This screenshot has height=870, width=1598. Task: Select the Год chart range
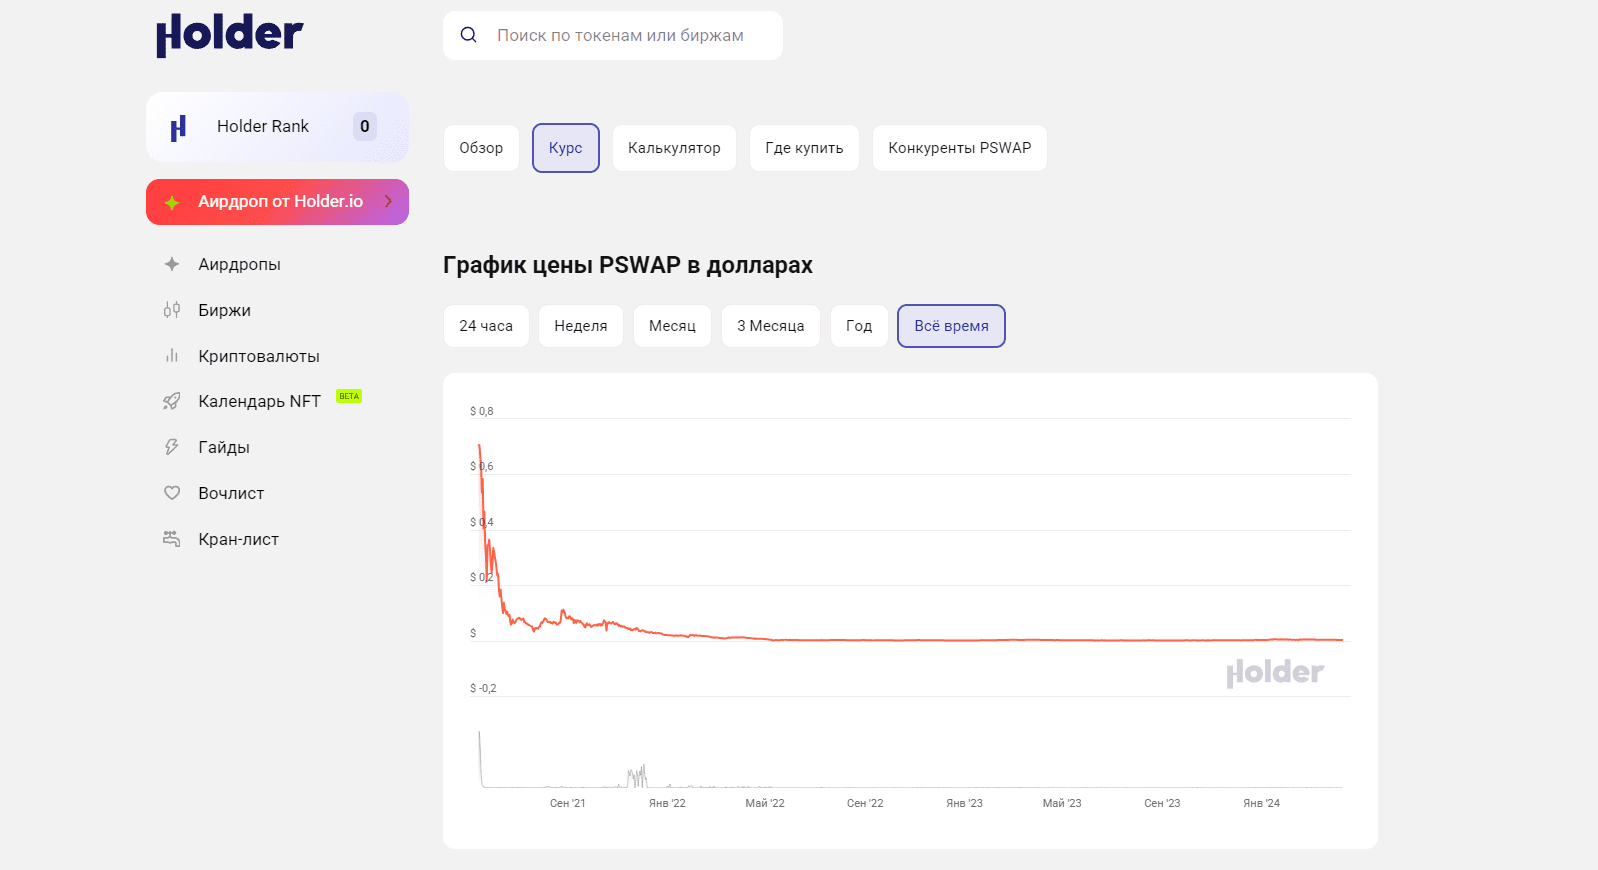pos(859,326)
